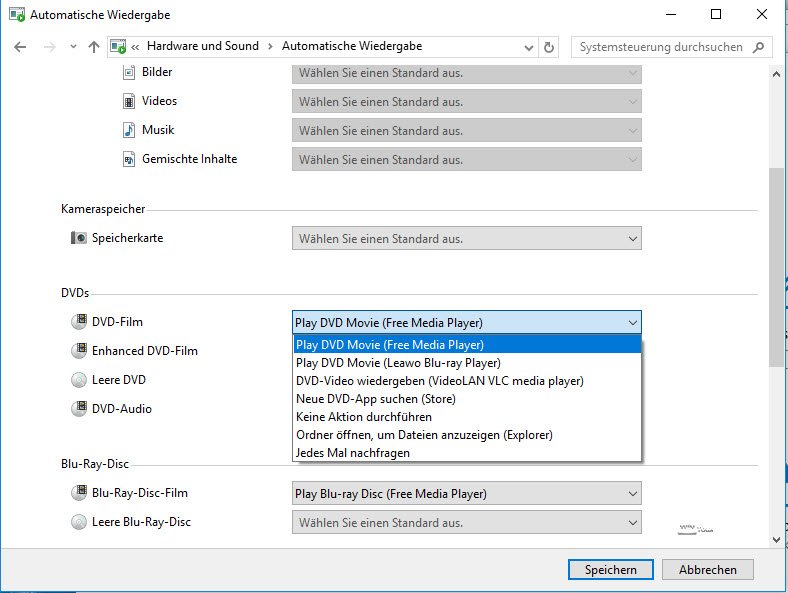Select Keine Aktion durchführen option
Screen dimensions: 788x593
pos(364,417)
